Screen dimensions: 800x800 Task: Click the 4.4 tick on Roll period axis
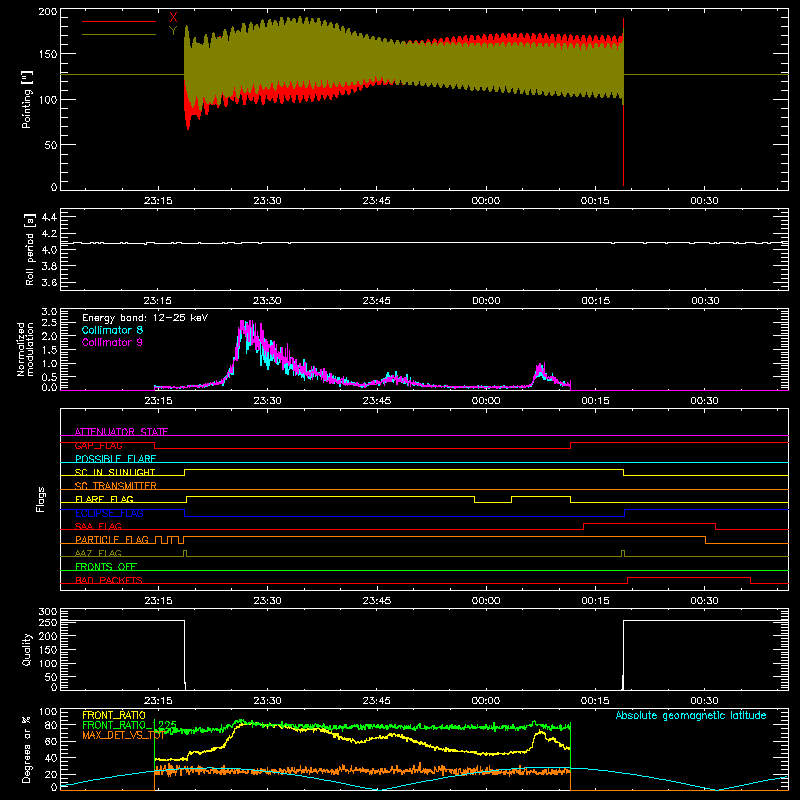tap(49, 217)
